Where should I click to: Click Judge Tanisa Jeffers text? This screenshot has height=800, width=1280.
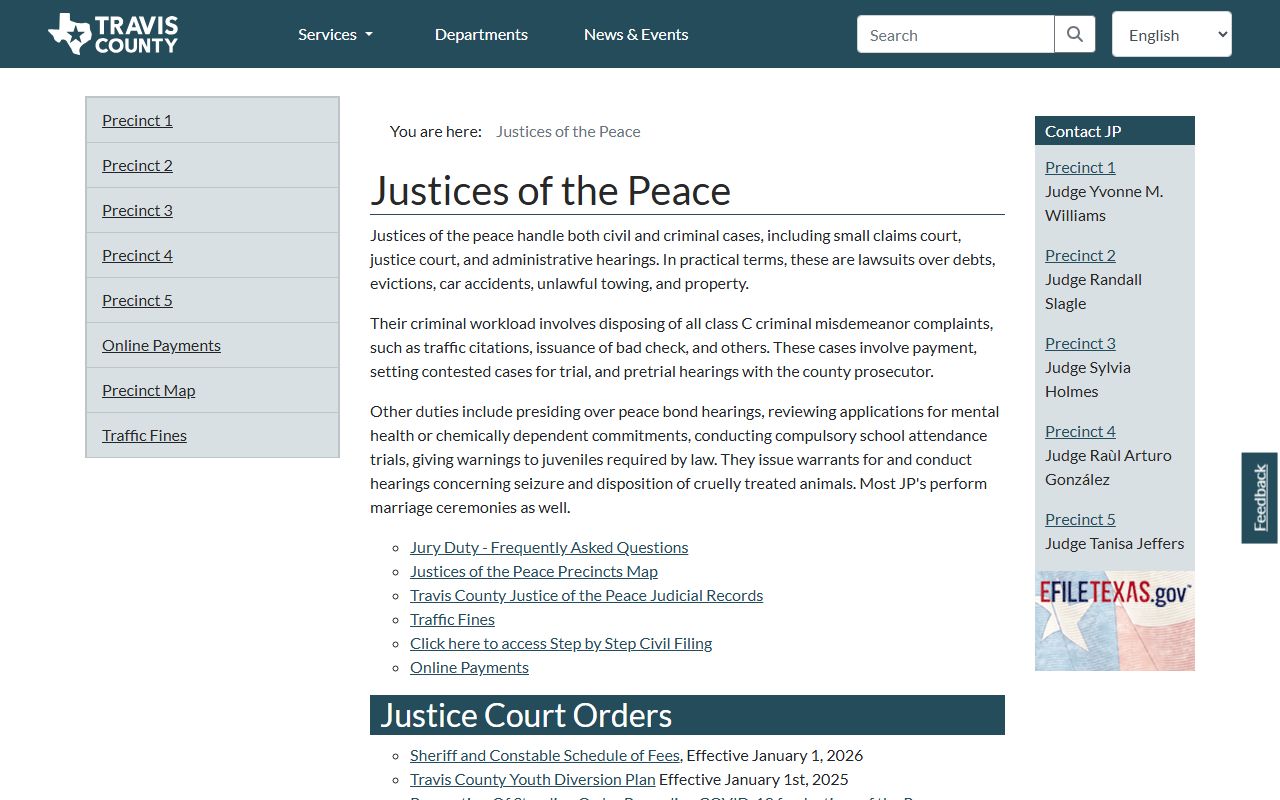(1114, 543)
